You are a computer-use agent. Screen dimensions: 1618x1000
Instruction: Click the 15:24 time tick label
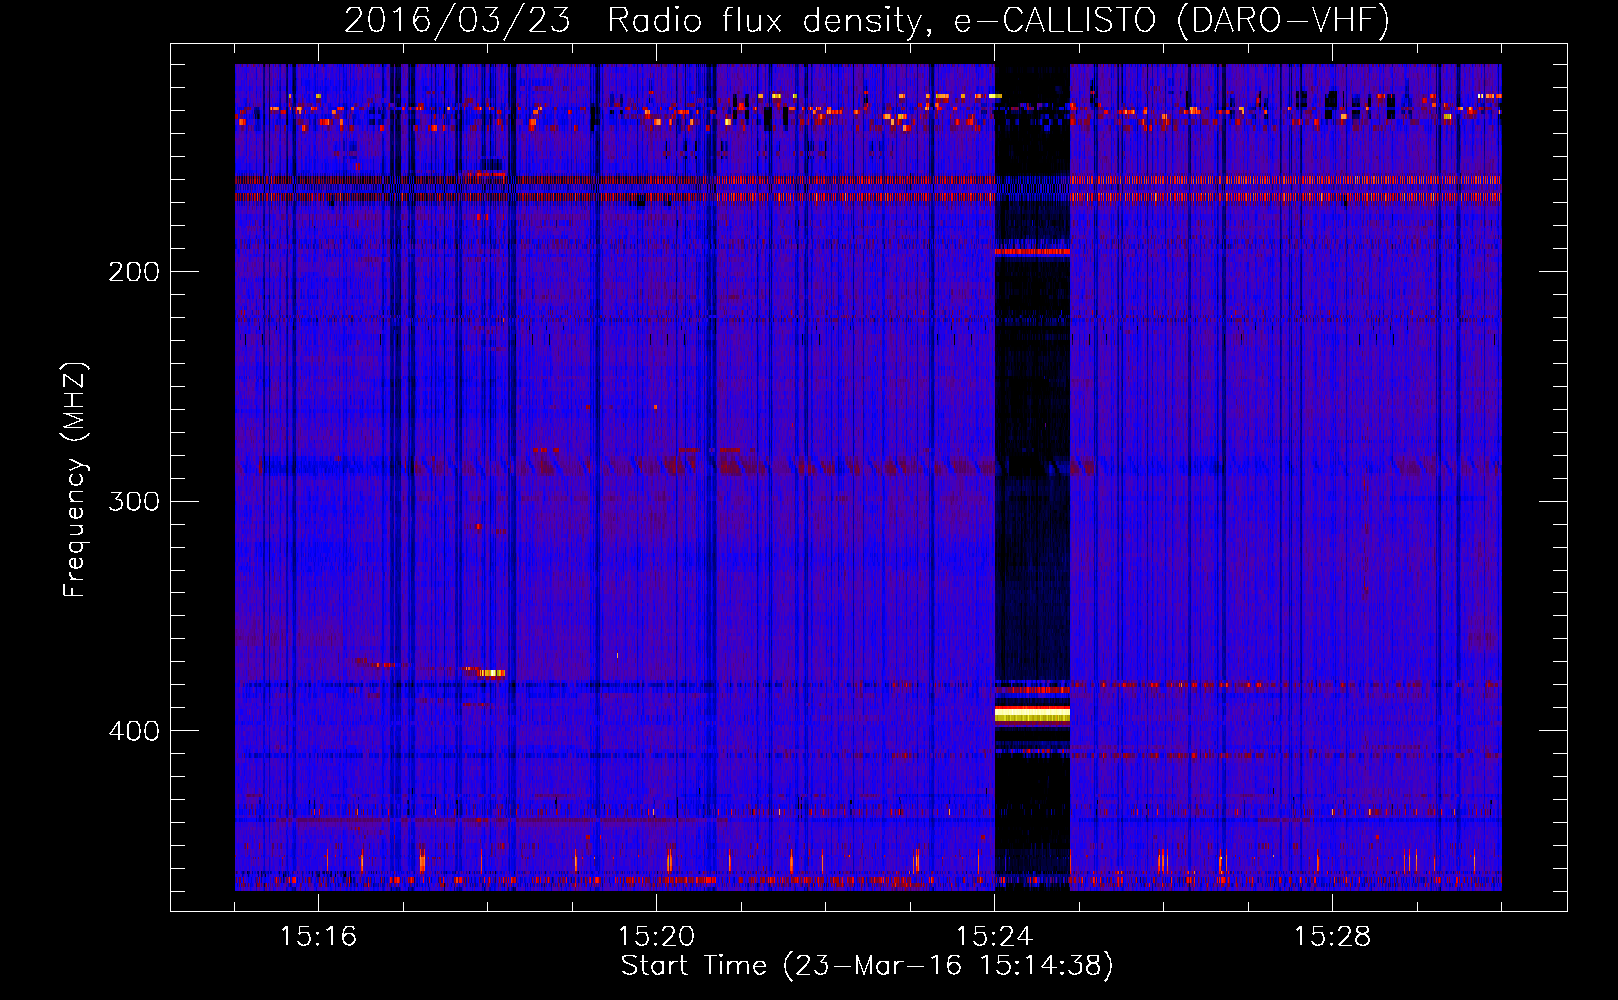[x=994, y=937]
